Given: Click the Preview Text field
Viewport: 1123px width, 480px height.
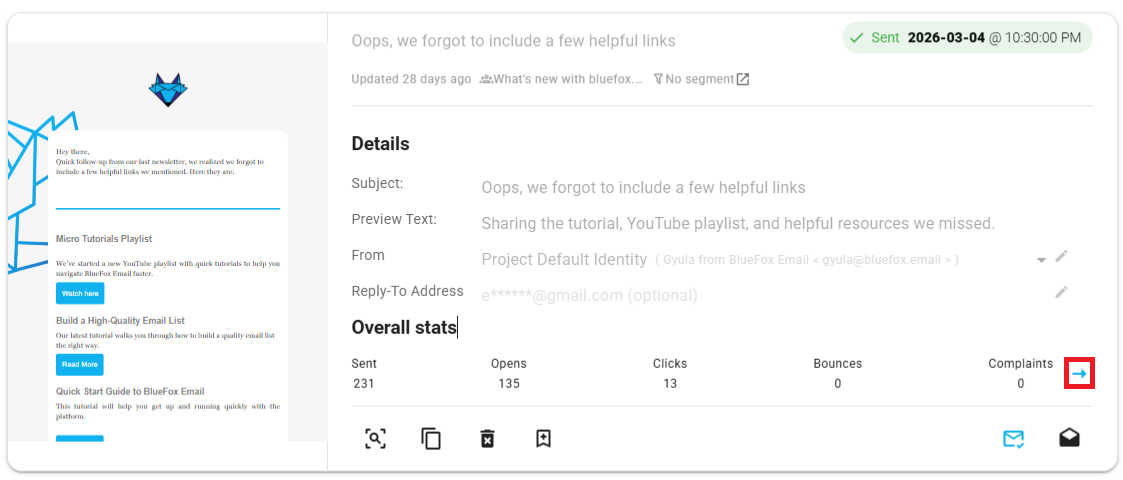Looking at the screenshot, I should (x=737, y=223).
